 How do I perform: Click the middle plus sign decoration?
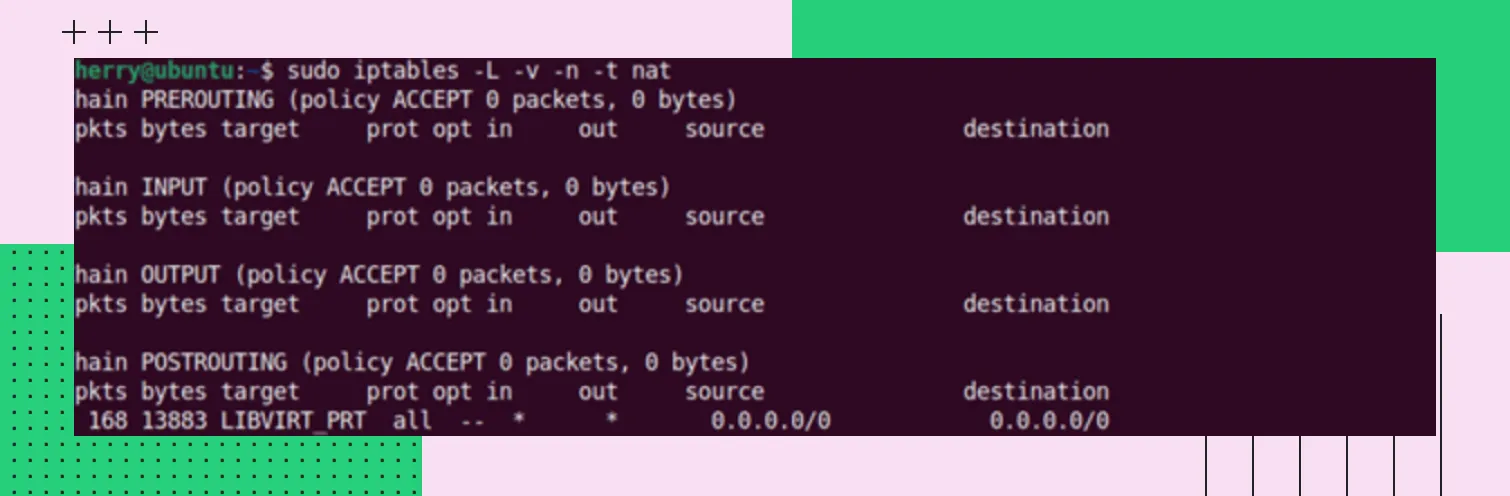[110, 33]
